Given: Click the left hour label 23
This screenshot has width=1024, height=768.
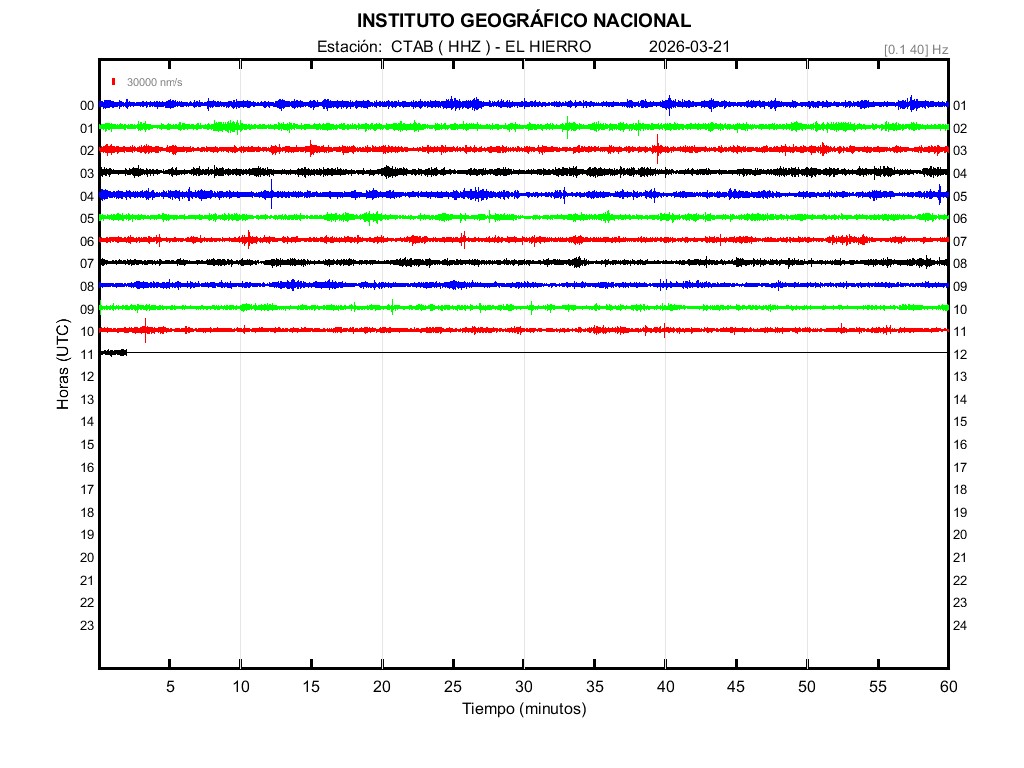Looking at the screenshot, I should pos(87,626).
